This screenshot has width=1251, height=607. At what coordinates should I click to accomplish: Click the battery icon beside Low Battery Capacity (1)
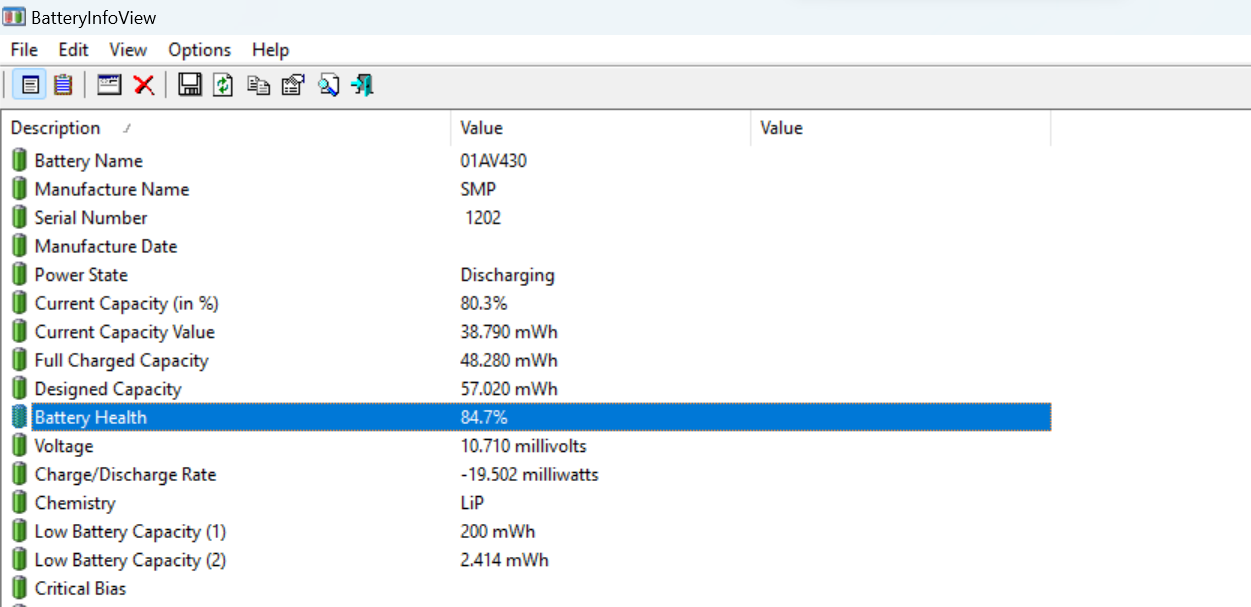tap(19, 531)
